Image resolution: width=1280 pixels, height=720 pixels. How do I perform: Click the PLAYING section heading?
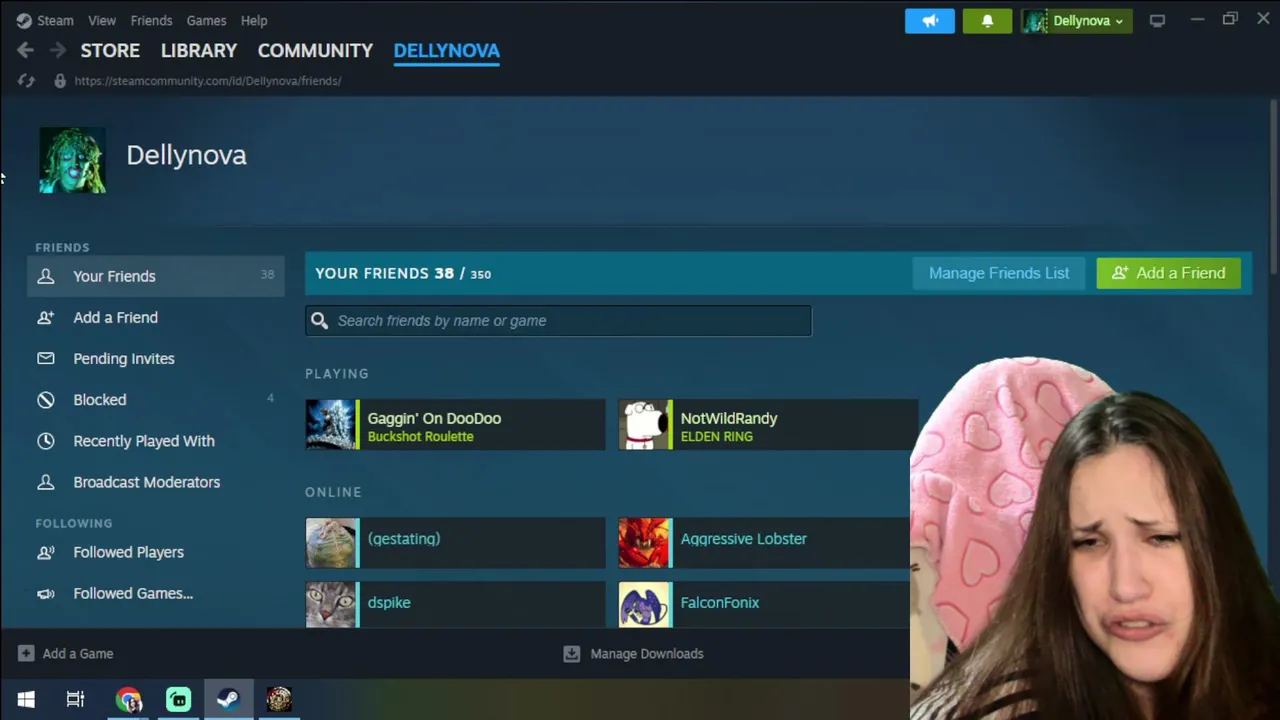coord(337,373)
